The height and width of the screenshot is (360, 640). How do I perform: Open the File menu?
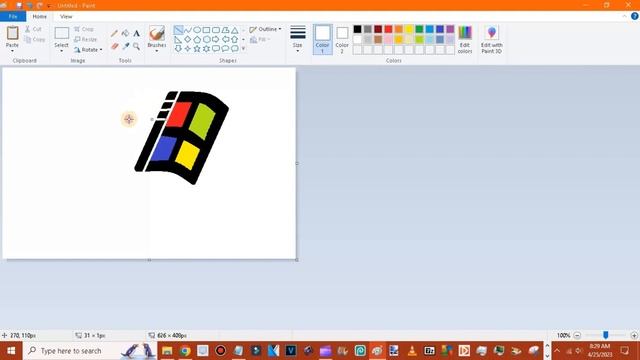click(13, 16)
